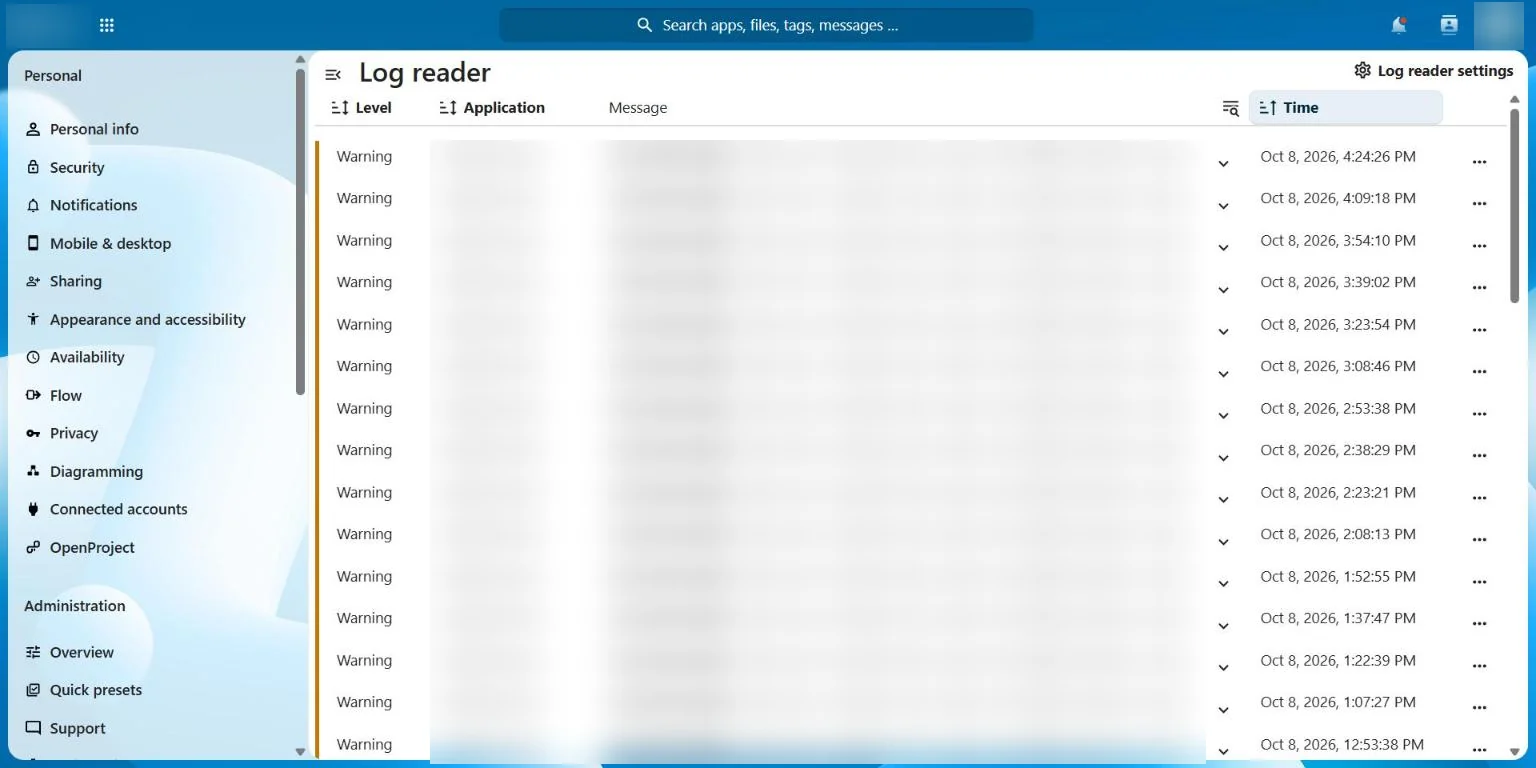Open actions menu for 4:24:26 PM entry

click(1480, 162)
